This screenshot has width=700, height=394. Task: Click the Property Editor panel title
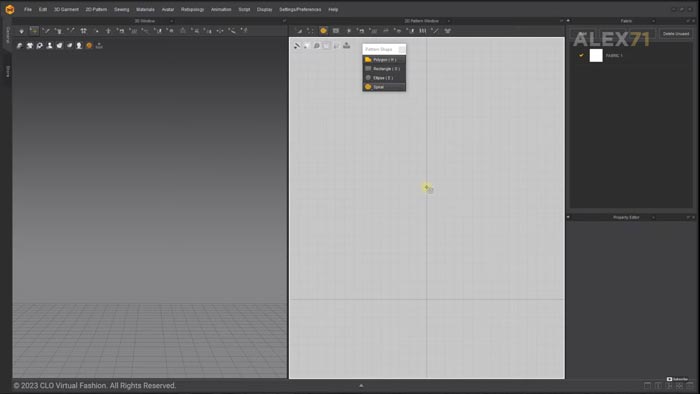(626, 217)
